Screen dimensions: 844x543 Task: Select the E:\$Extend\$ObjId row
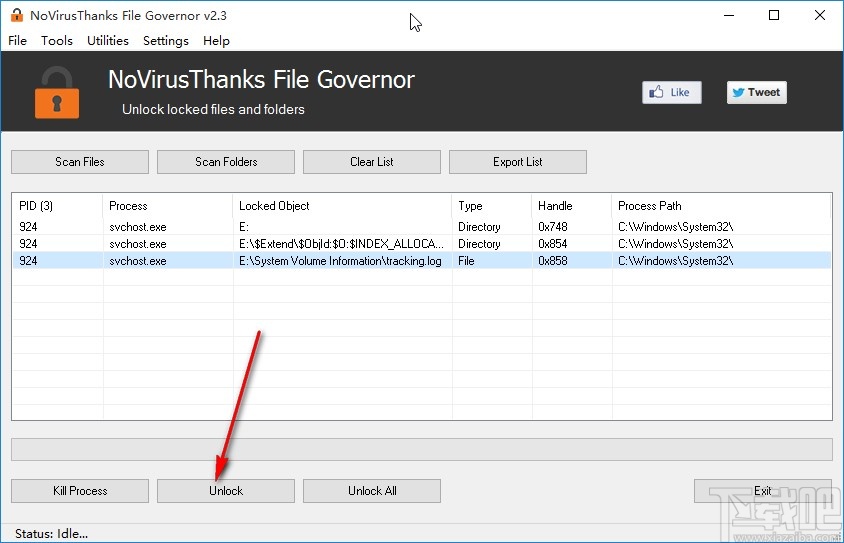click(x=421, y=244)
